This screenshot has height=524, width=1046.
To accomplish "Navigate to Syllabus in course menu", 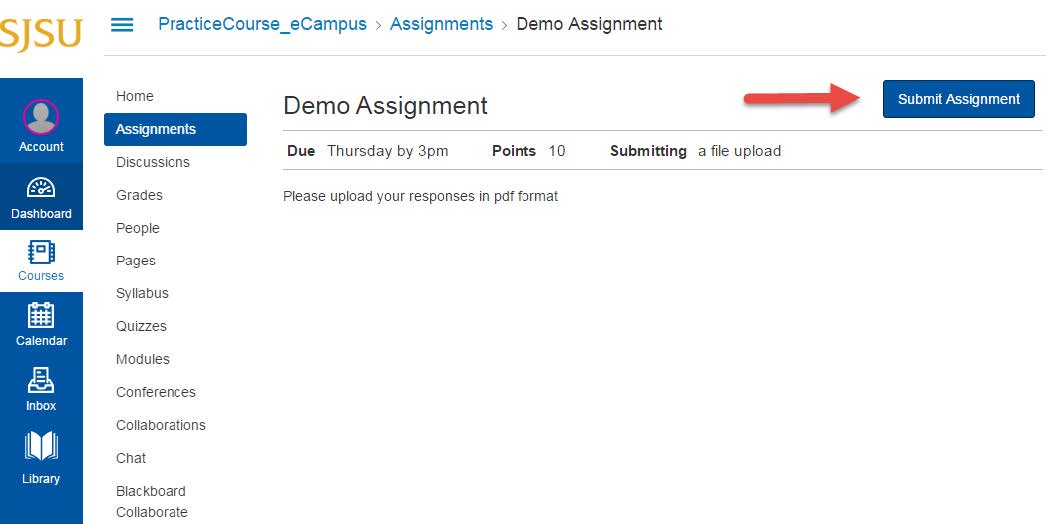I will 142,293.
